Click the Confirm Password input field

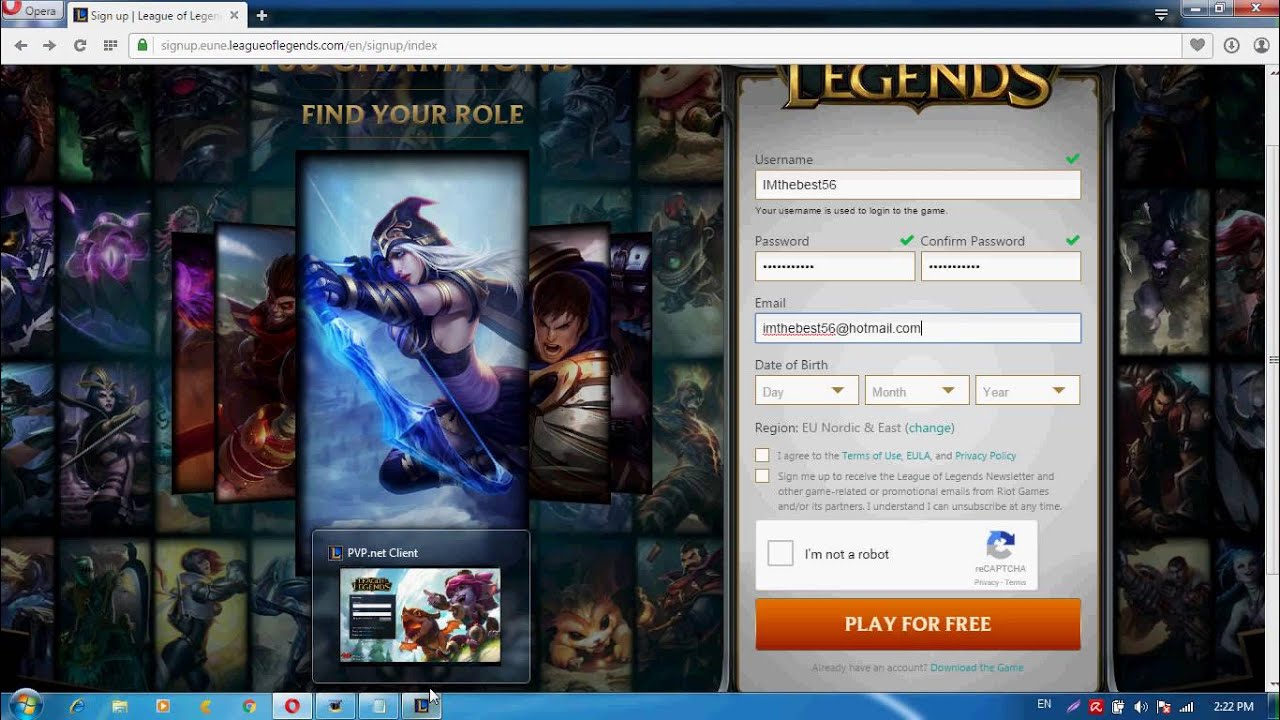1000,266
